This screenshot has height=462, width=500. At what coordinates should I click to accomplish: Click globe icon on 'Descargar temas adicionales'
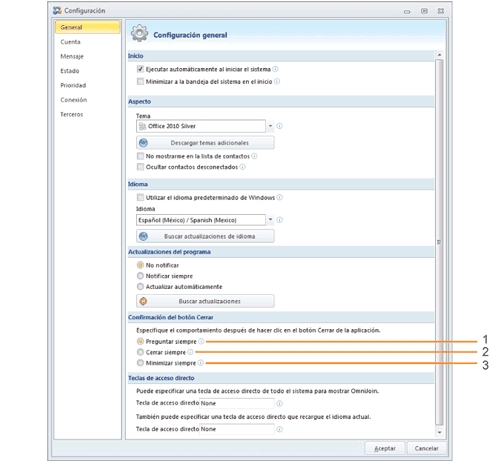[143, 143]
